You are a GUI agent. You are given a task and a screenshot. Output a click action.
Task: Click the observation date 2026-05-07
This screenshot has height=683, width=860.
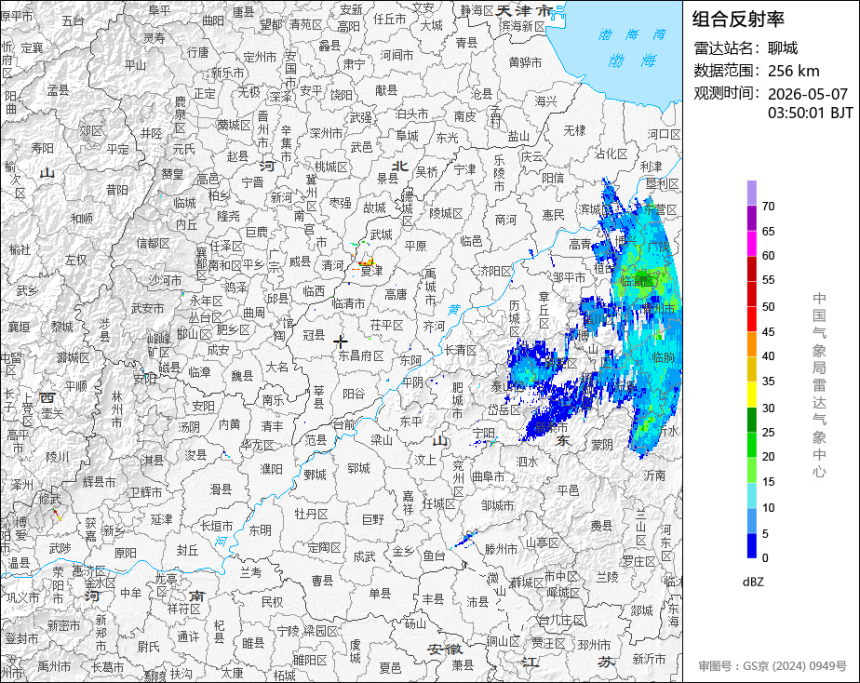pos(808,94)
